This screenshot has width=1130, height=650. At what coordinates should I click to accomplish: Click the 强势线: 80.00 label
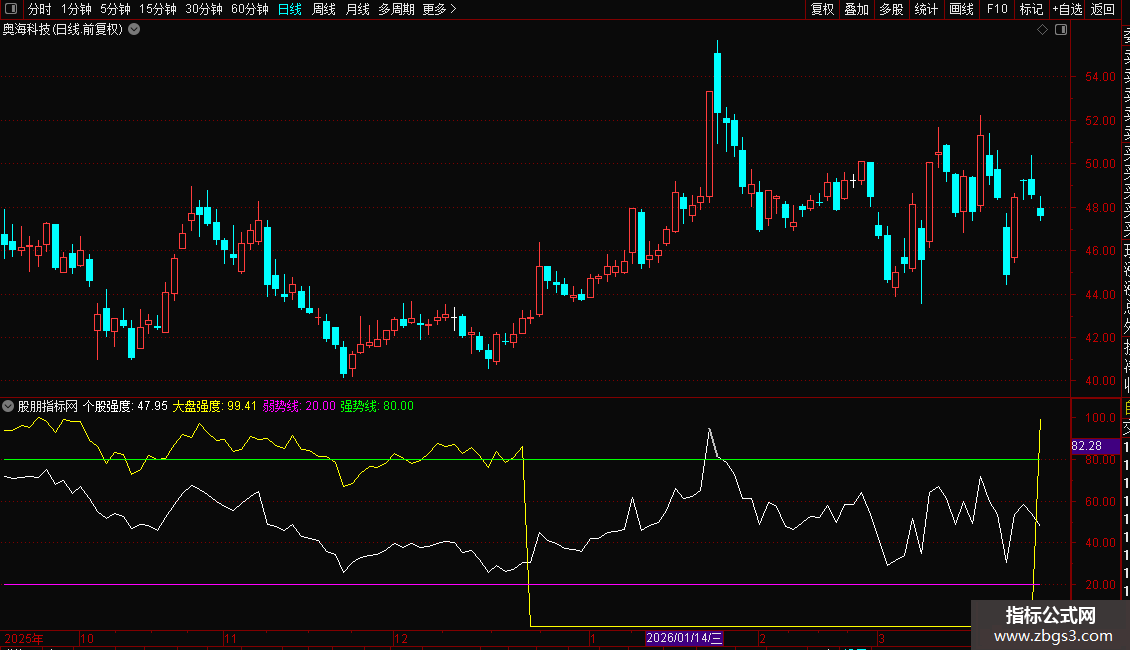(x=377, y=406)
